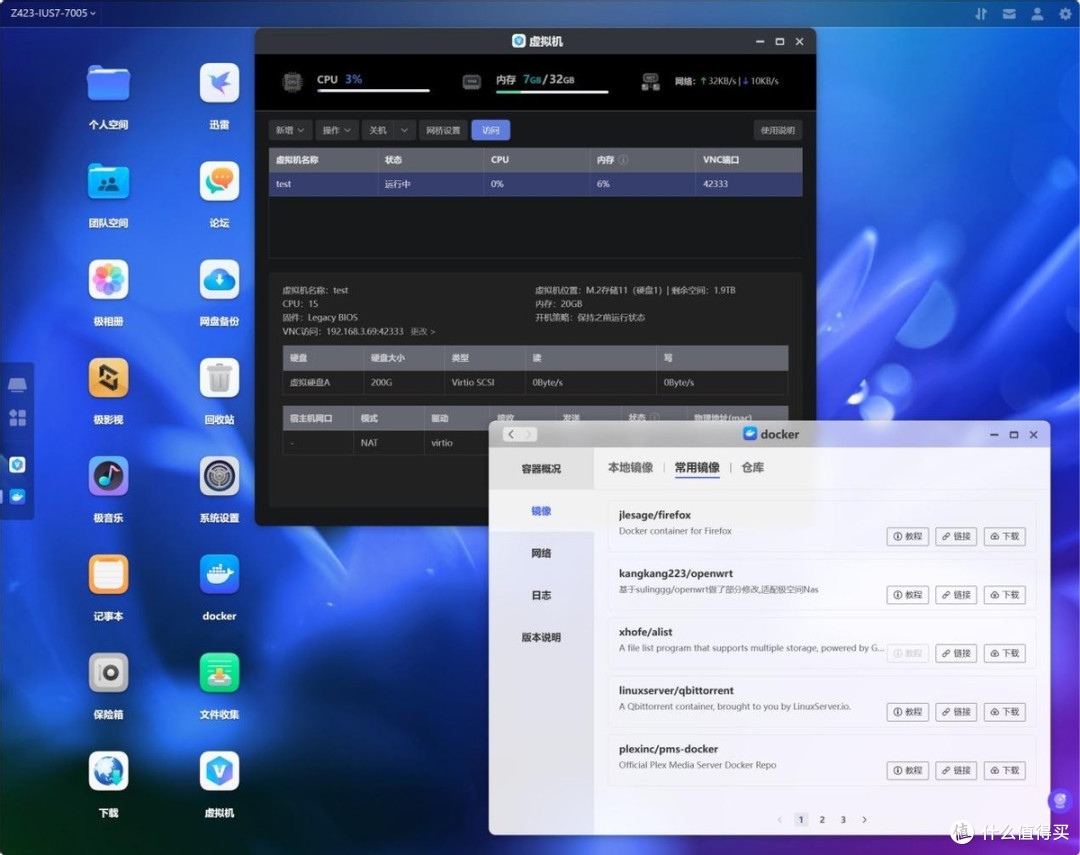The image size is (1080, 855).
Task: Open 链接 for xhofe/alist
Action: pyautogui.click(x=956, y=653)
